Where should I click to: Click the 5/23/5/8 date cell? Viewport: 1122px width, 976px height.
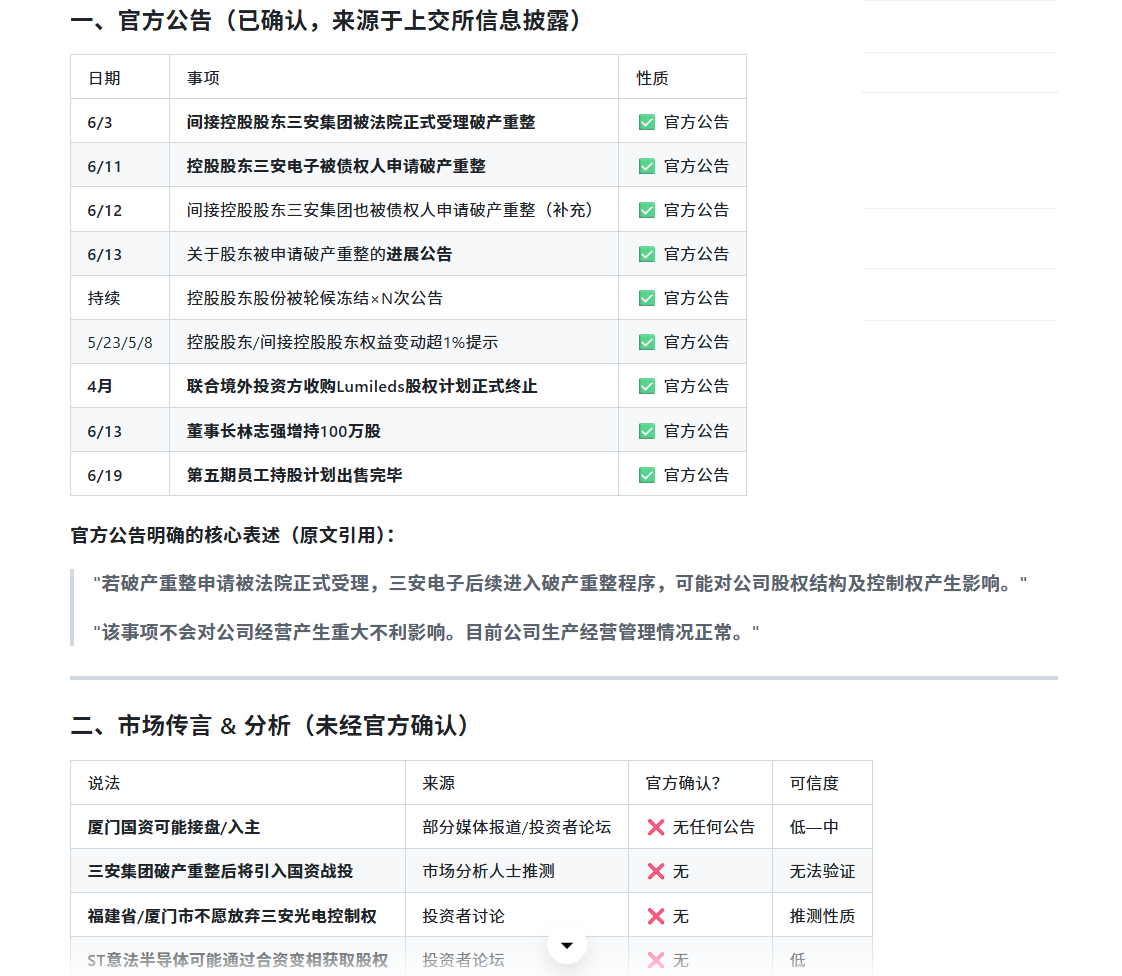click(x=119, y=343)
